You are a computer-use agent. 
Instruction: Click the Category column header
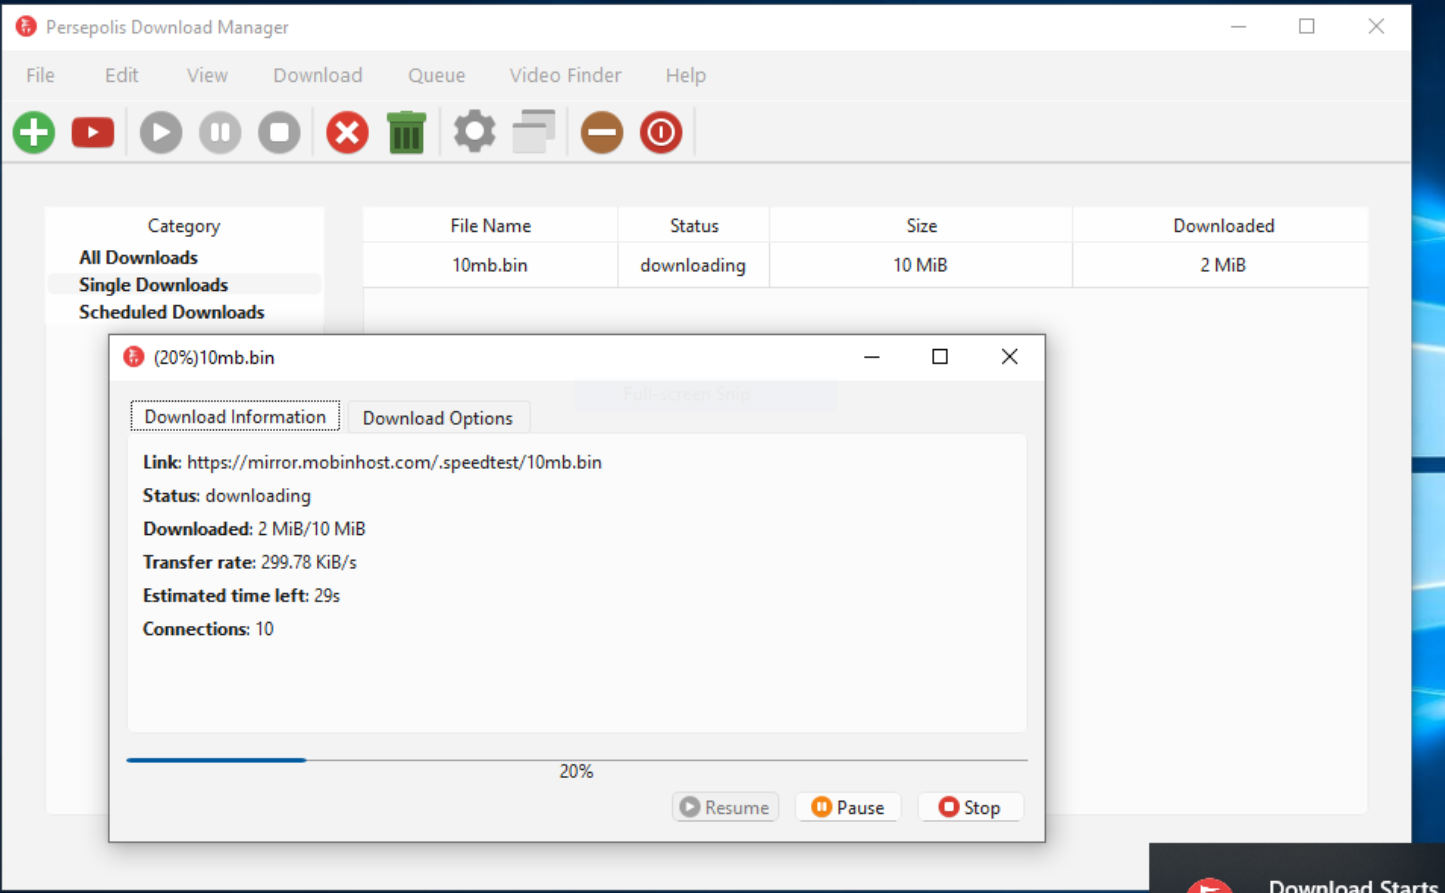click(x=184, y=226)
